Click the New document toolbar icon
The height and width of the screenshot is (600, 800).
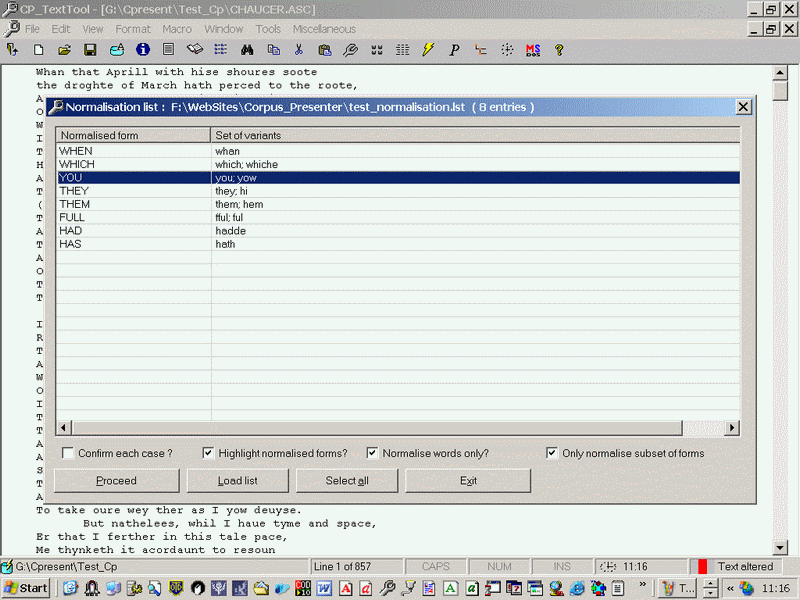(x=38, y=49)
